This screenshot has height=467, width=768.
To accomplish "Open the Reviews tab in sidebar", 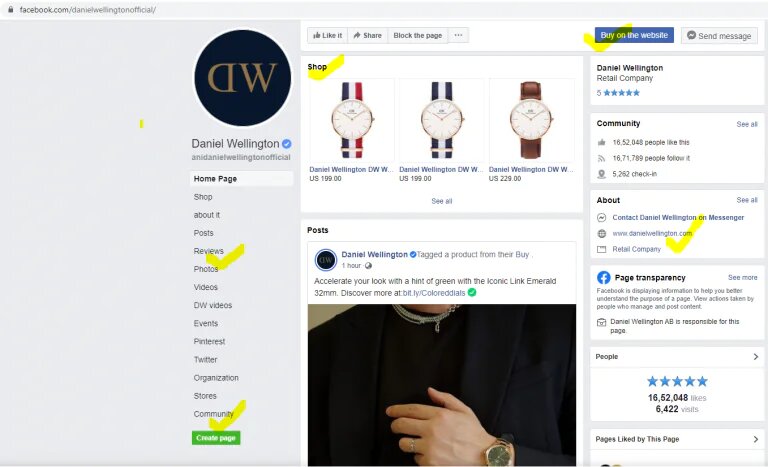I will [208, 251].
